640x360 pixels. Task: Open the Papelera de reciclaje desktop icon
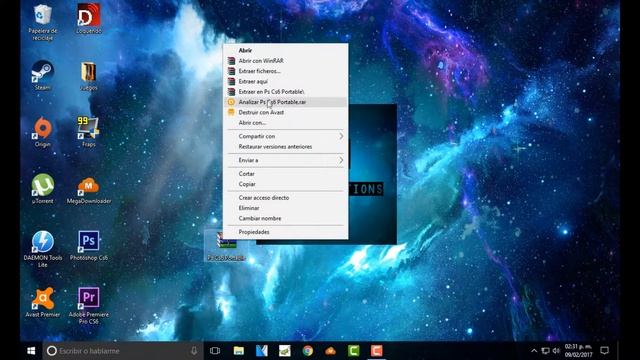tap(42, 22)
